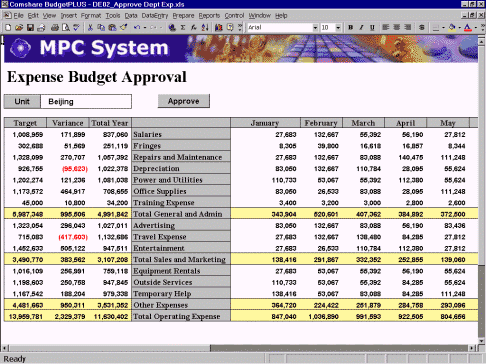The image size is (486, 364).
Task: Cut the selection with the scissors icon
Action: (x=90, y=28)
